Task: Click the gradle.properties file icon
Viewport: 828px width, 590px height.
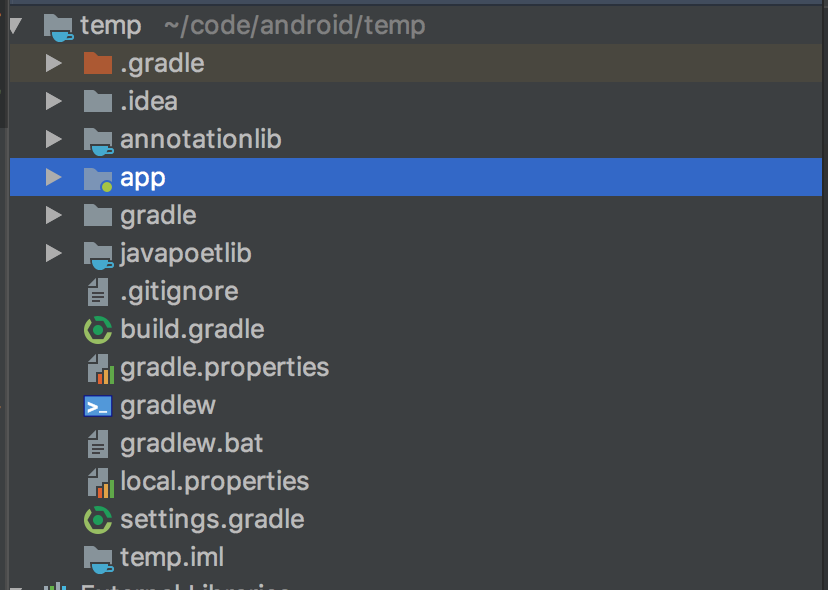Action: 97,368
